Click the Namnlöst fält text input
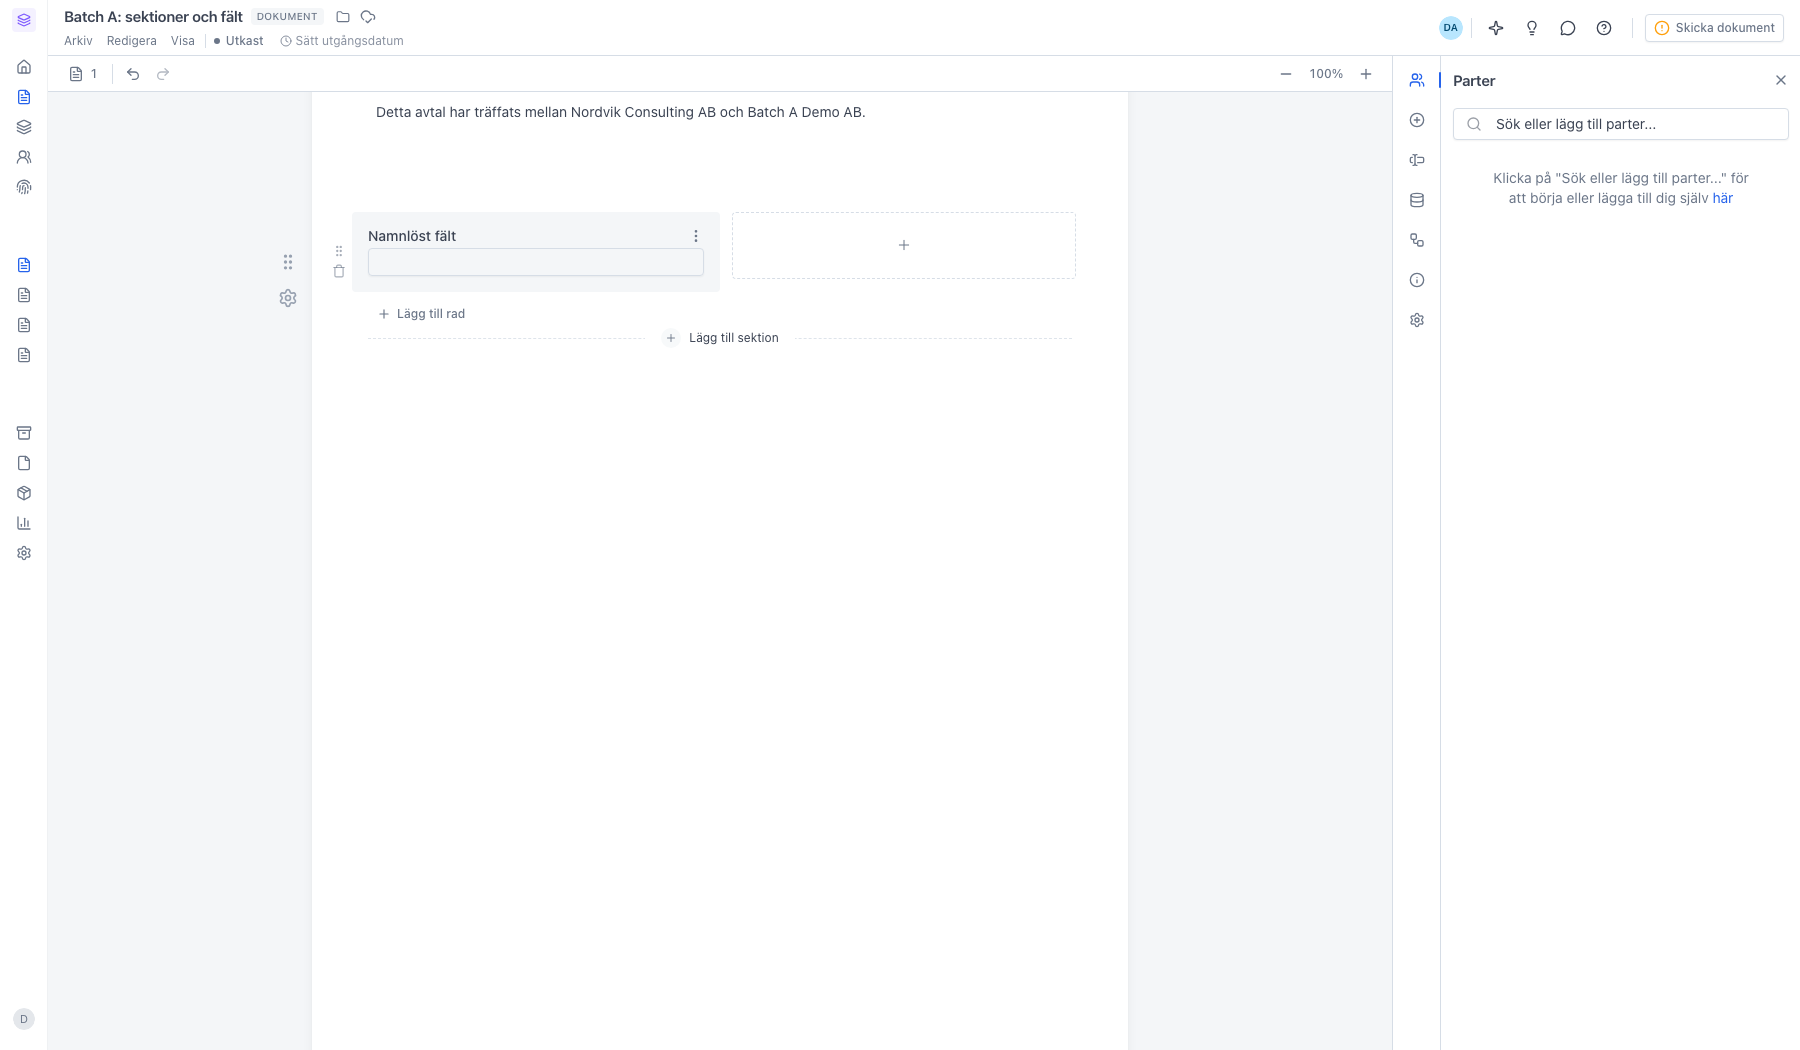This screenshot has height=1050, width=1800. (x=536, y=262)
